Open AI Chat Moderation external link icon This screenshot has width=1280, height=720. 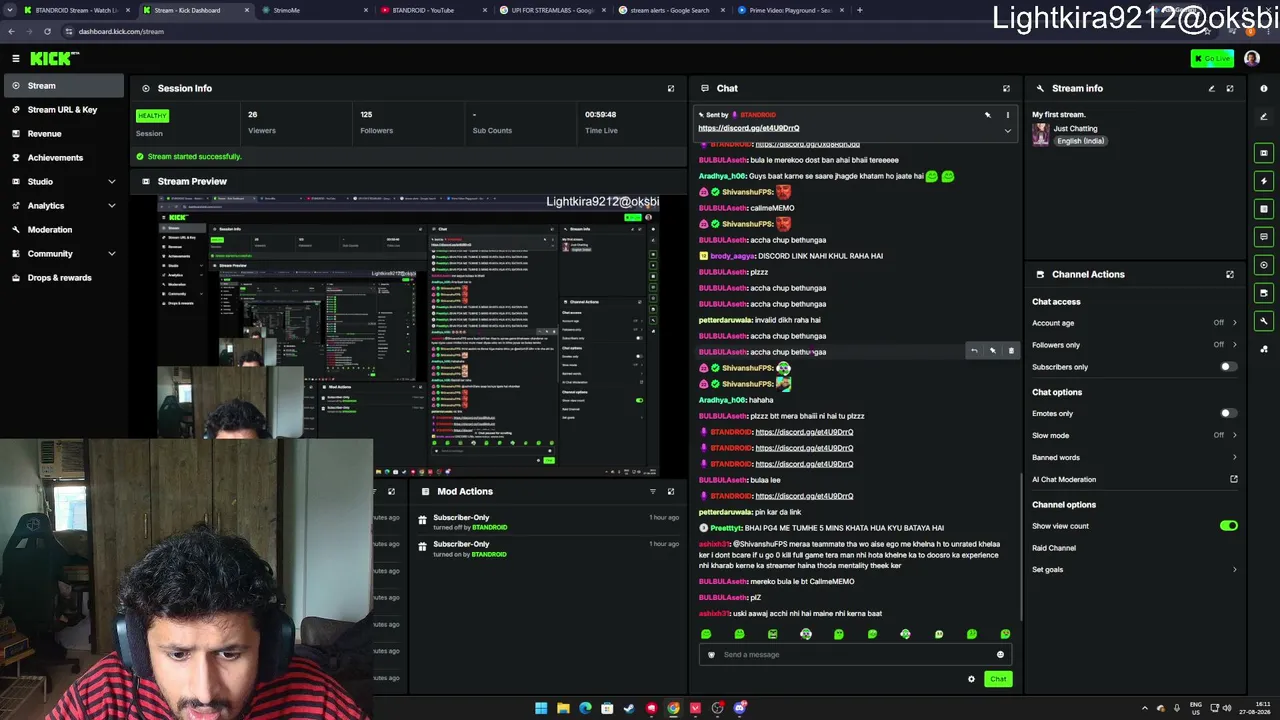pyautogui.click(x=1234, y=479)
